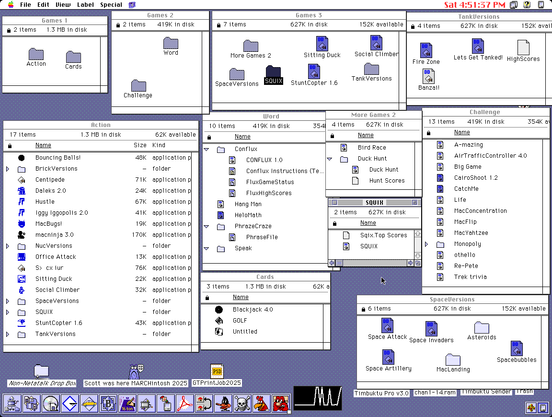552x417 pixels.
Task: Launch Adobe Acrobat from the launcher strip
Action: [x=185, y=403]
